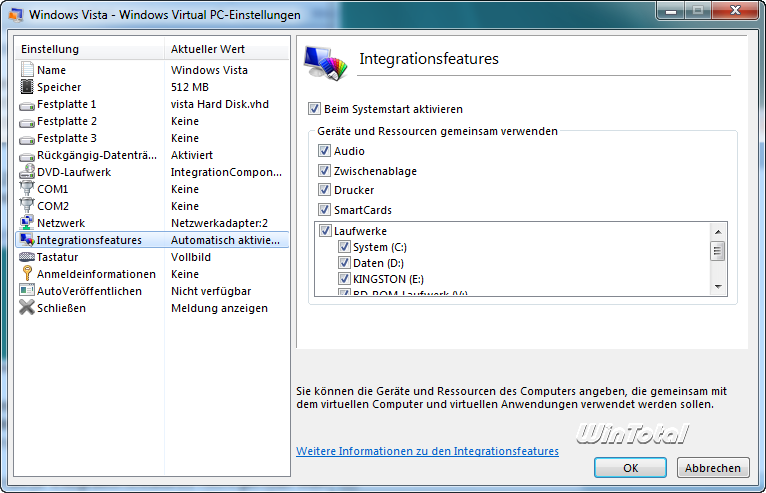Click the COM2 port icon
766x493 pixels.
27,206
